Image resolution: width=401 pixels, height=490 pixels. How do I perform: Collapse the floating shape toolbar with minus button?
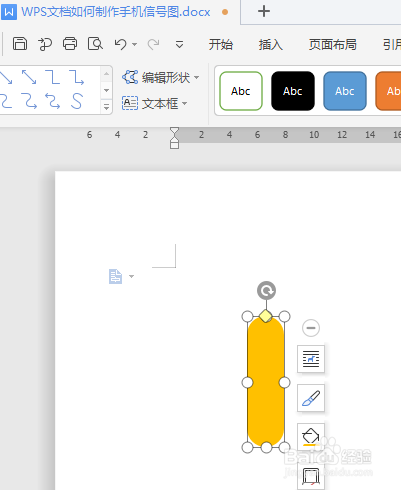click(x=311, y=328)
